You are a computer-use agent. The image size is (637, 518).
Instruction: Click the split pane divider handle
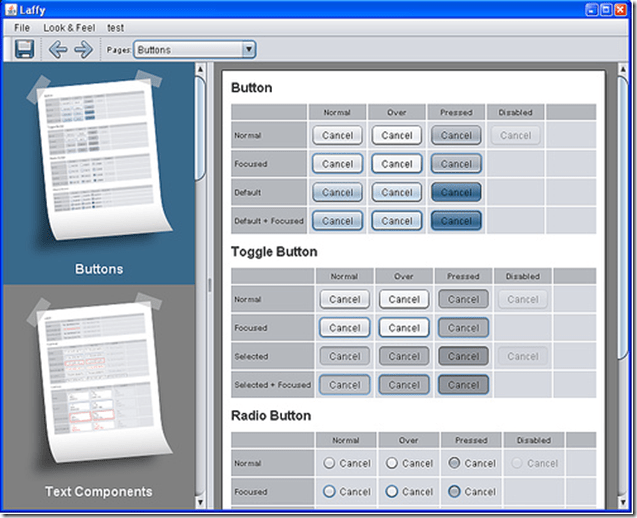pos(209,285)
